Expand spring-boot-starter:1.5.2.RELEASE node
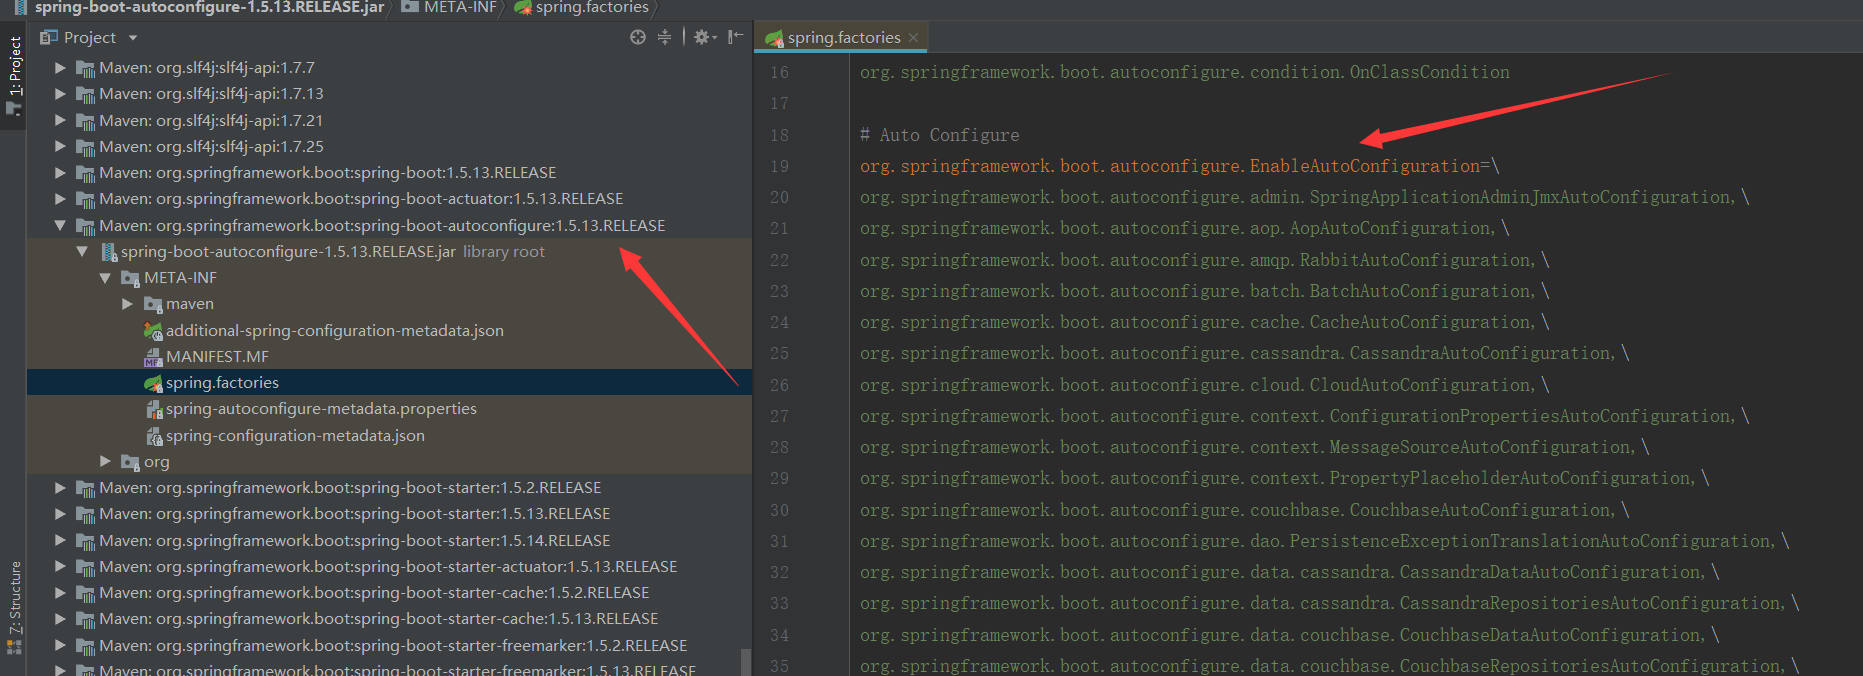 coord(60,487)
